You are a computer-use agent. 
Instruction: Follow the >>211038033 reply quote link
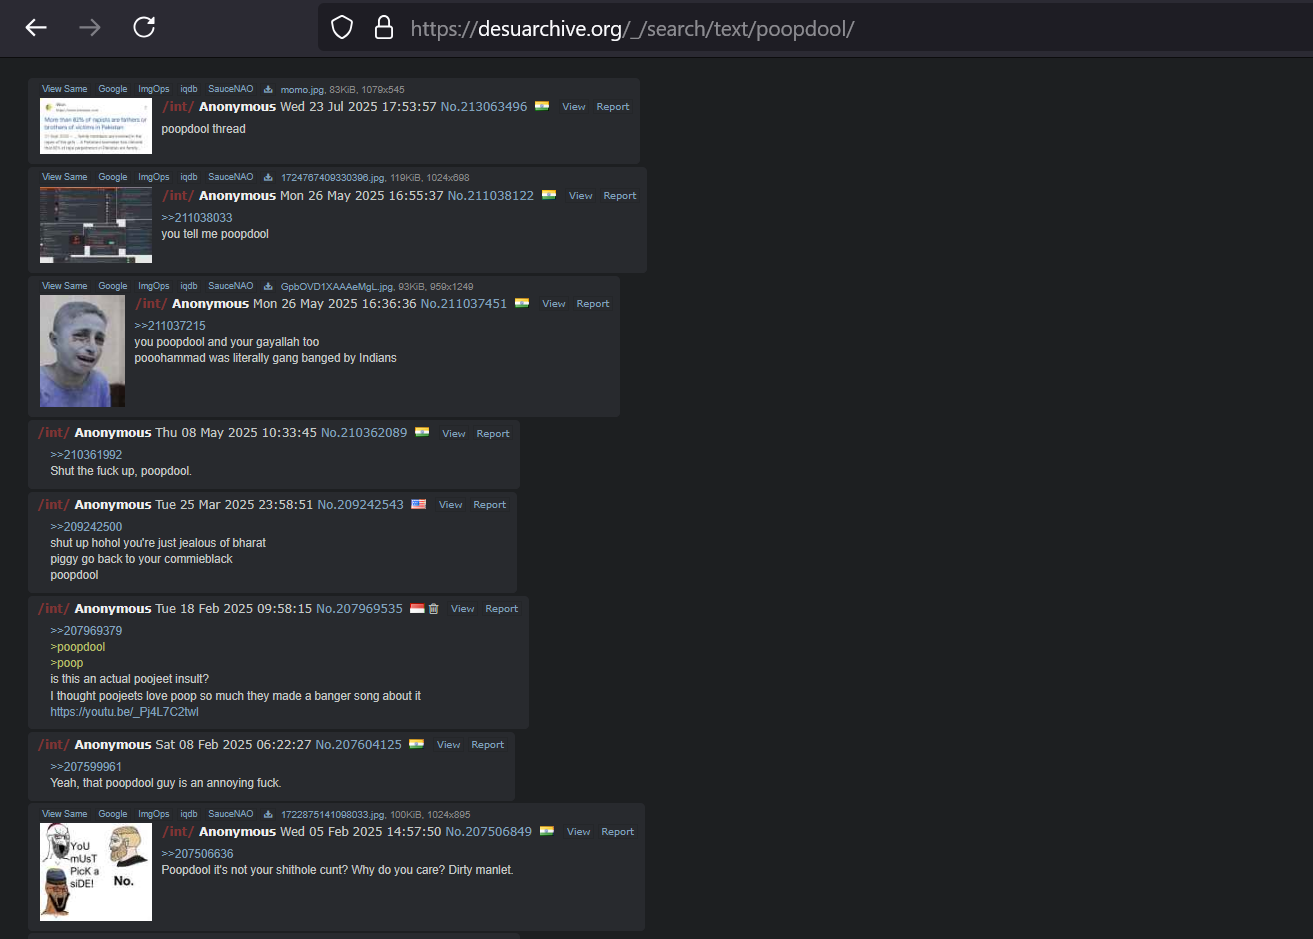click(197, 218)
